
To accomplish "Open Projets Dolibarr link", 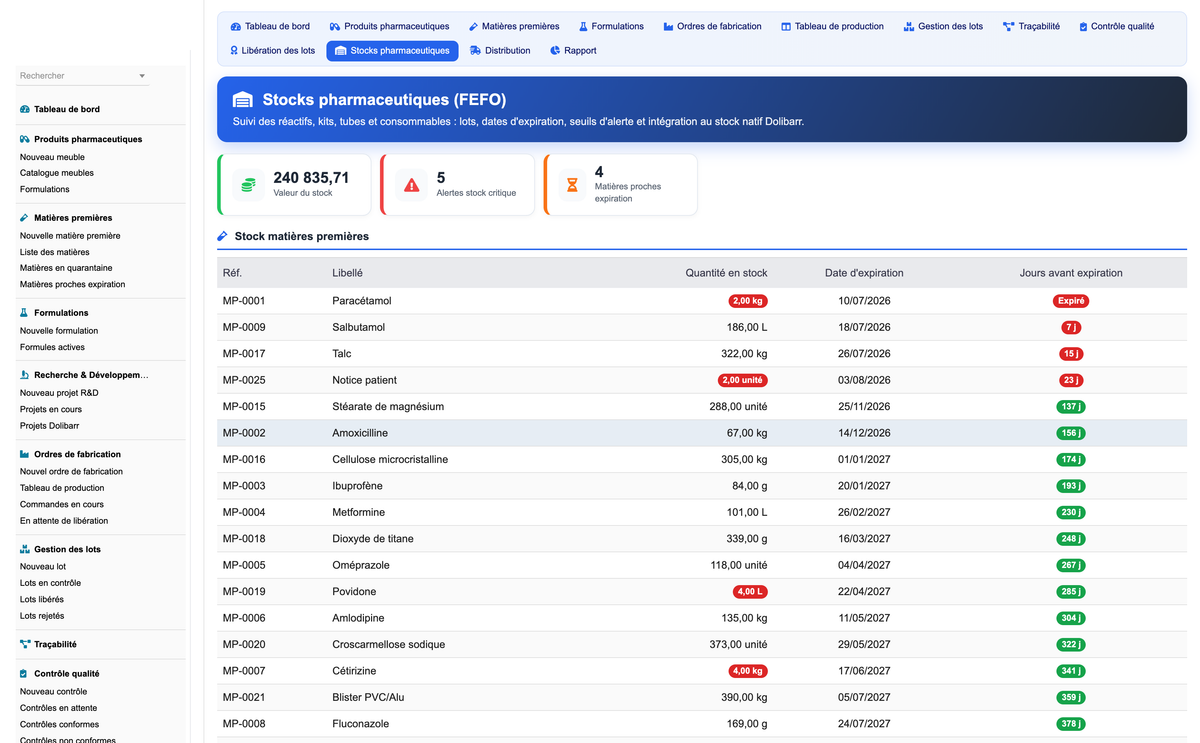I will pyautogui.click(x=50, y=426).
